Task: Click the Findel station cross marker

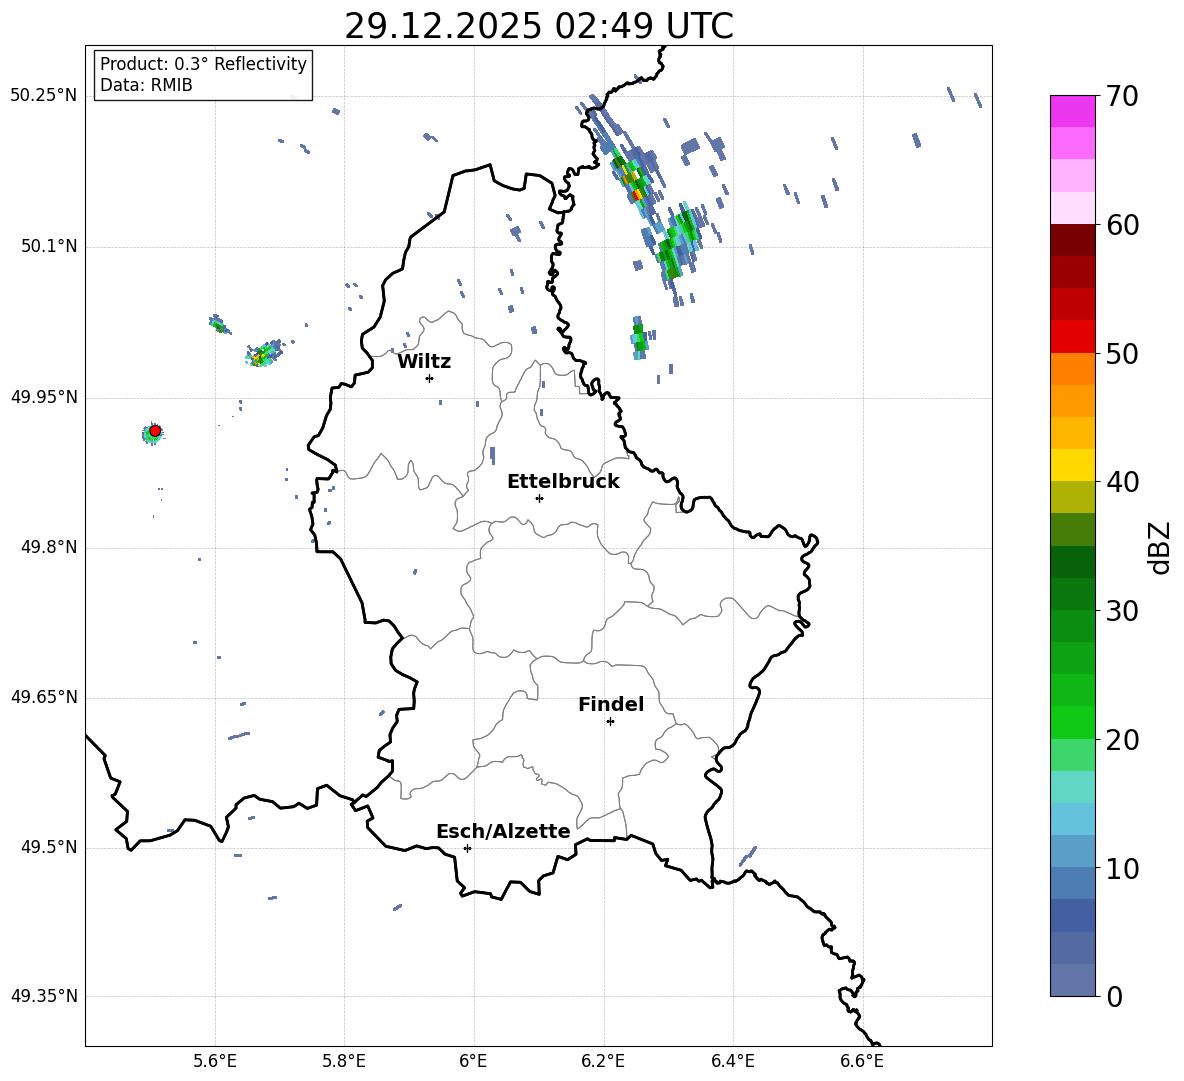Action: pos(610,722)
